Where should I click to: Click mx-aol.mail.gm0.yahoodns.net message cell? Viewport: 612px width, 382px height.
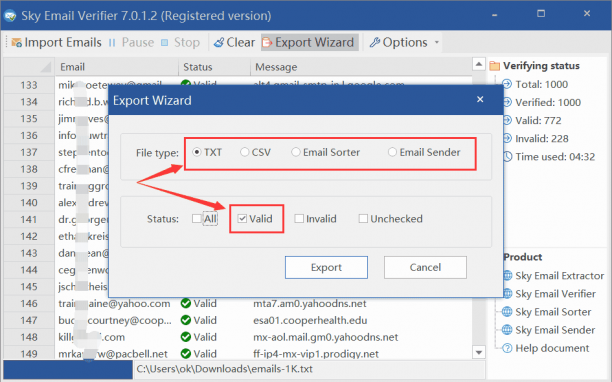pyautogui.click(x=326, y=337)
